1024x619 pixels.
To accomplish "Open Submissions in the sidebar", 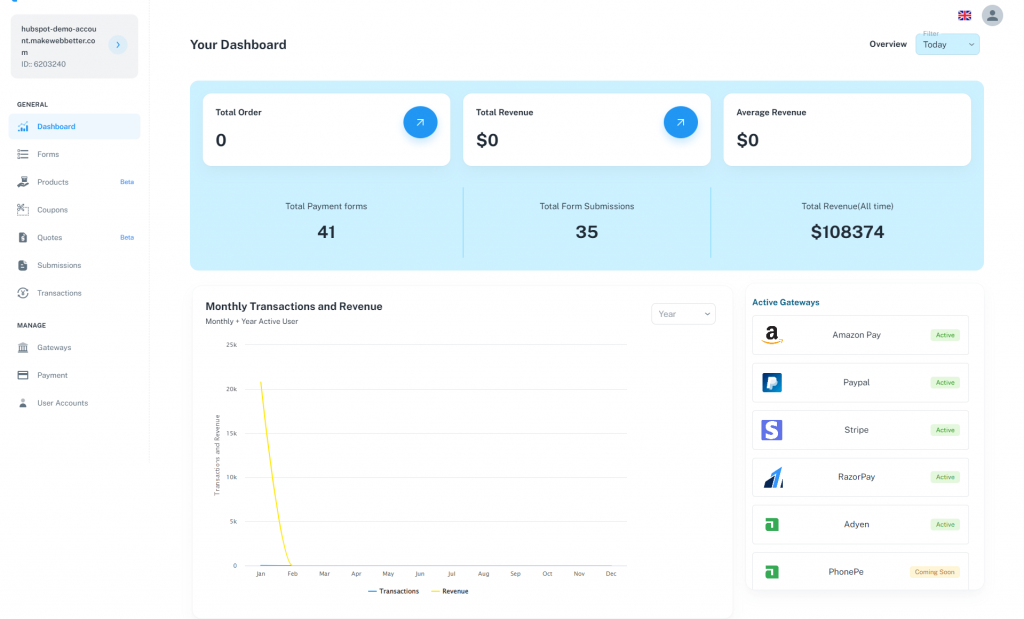I will point(59,265).
